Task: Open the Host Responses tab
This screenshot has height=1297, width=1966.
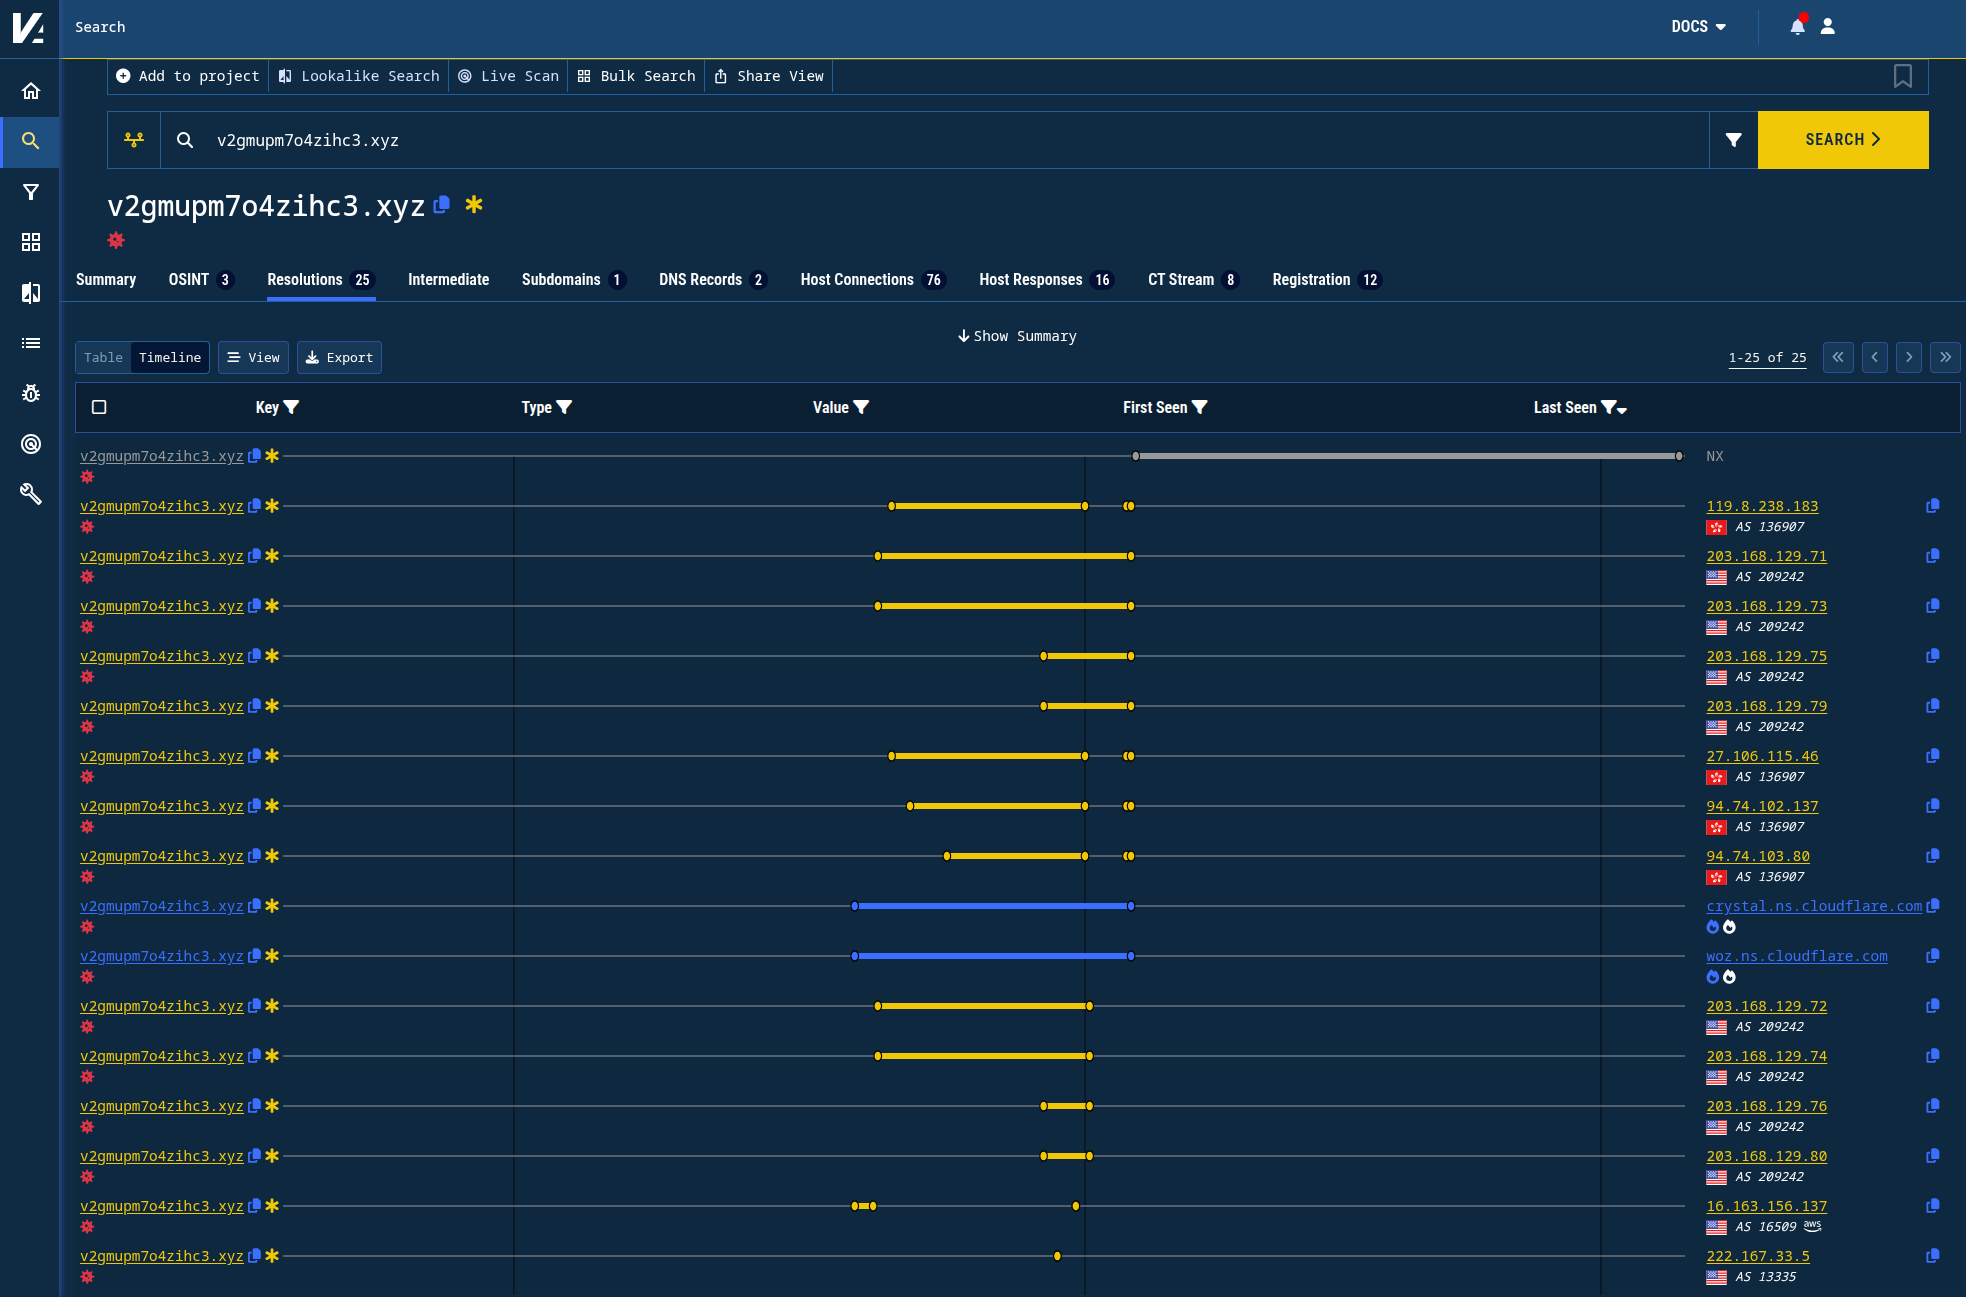Action: click(1031, 280)
